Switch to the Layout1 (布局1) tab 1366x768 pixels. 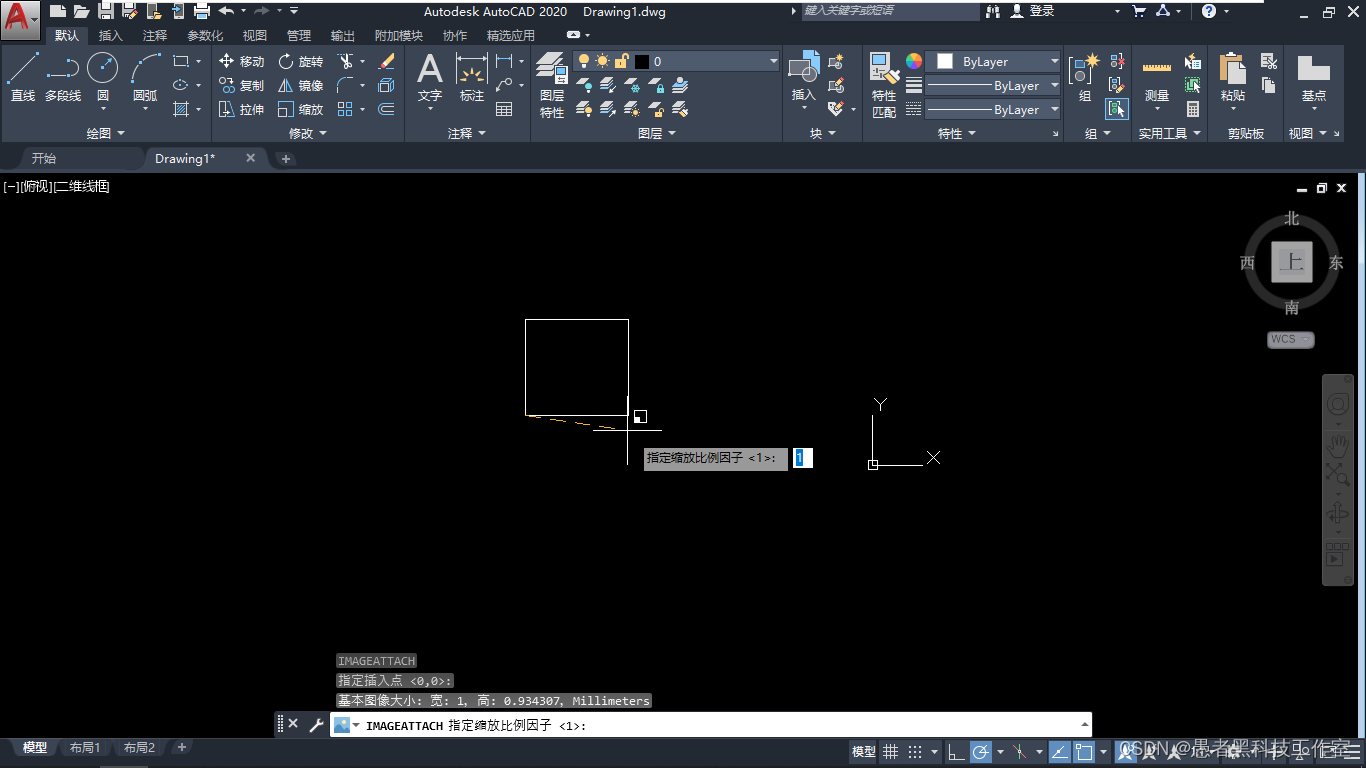[x=85, y=748]
